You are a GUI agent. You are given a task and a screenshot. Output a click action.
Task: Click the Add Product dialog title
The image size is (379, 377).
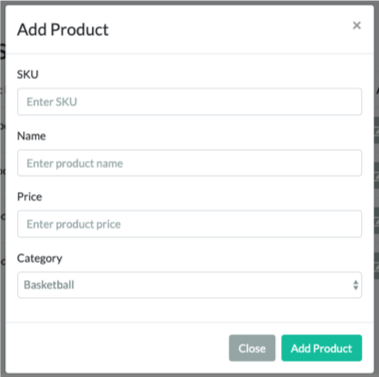point(63,30)
